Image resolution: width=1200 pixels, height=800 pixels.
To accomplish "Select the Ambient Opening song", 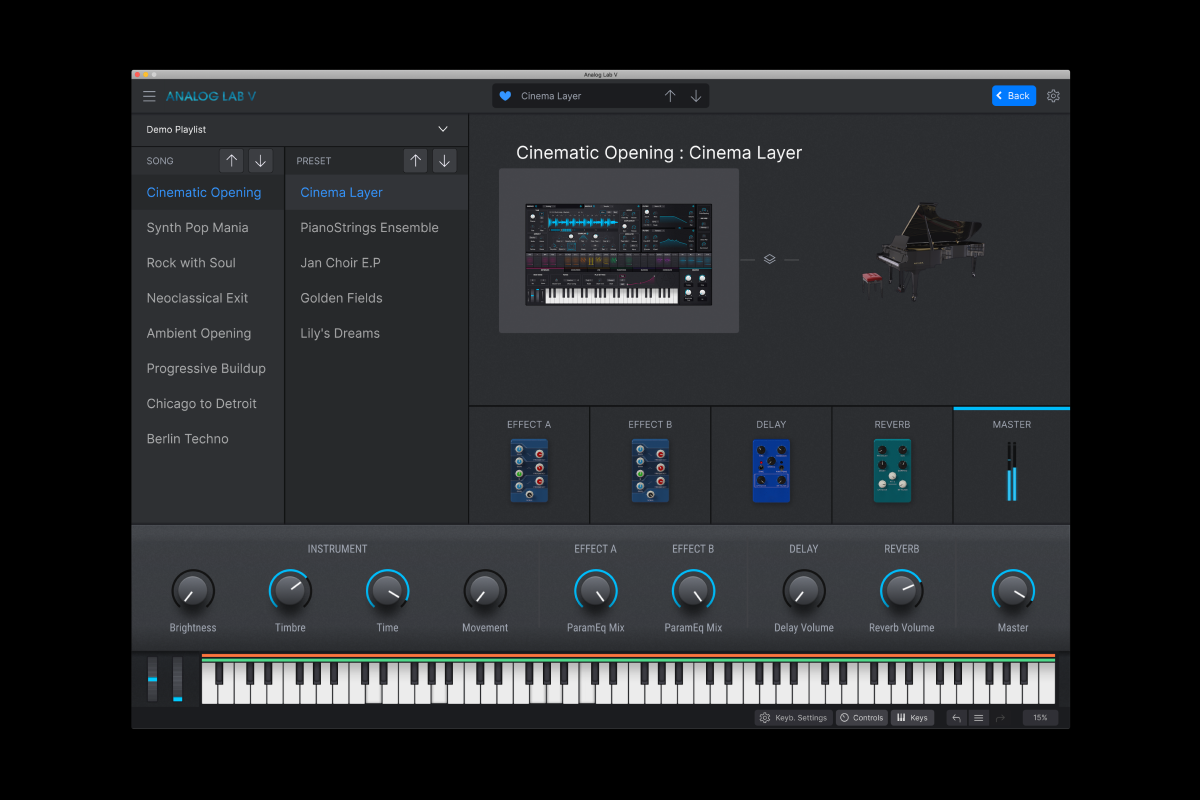I will point(208,333).
